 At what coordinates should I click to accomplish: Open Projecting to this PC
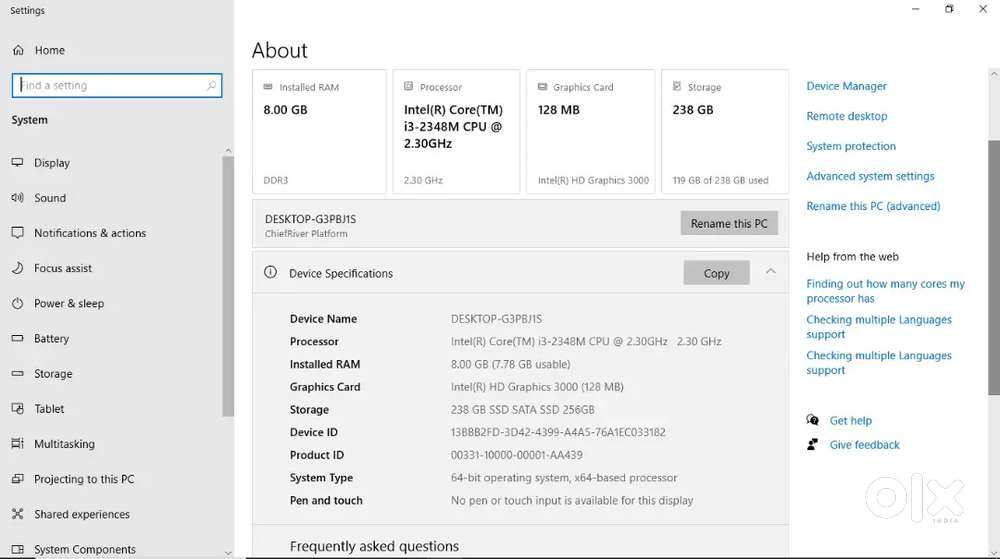click(84, 478)
